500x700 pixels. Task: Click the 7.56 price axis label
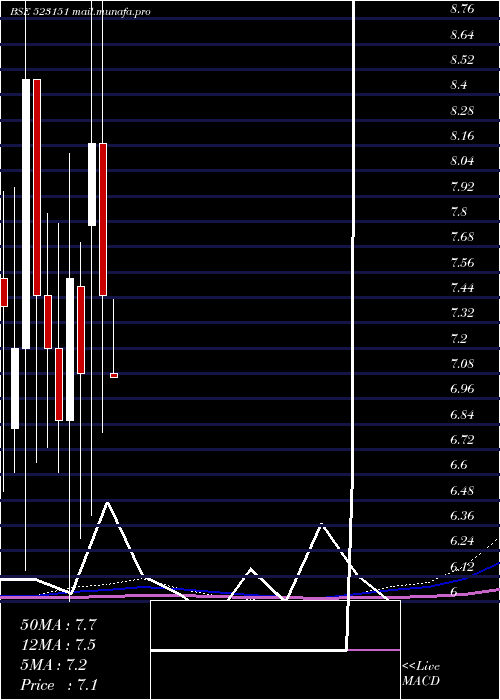click(462, 262)
